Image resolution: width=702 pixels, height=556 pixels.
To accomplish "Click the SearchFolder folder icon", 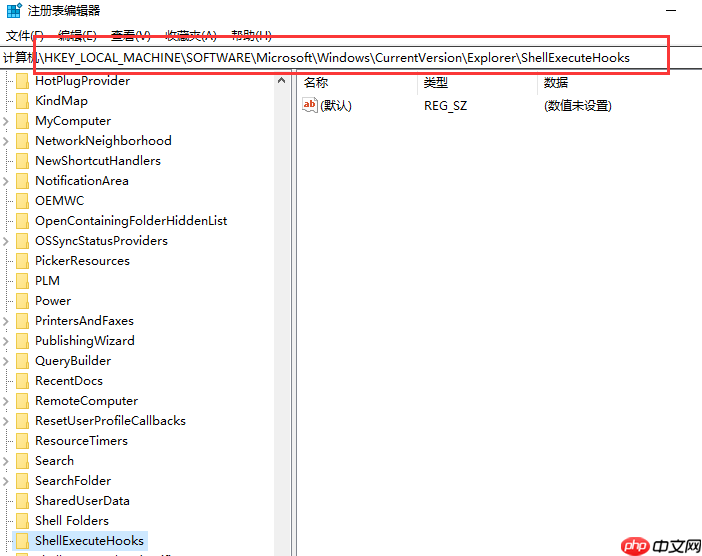I will [x=22, y=481].
